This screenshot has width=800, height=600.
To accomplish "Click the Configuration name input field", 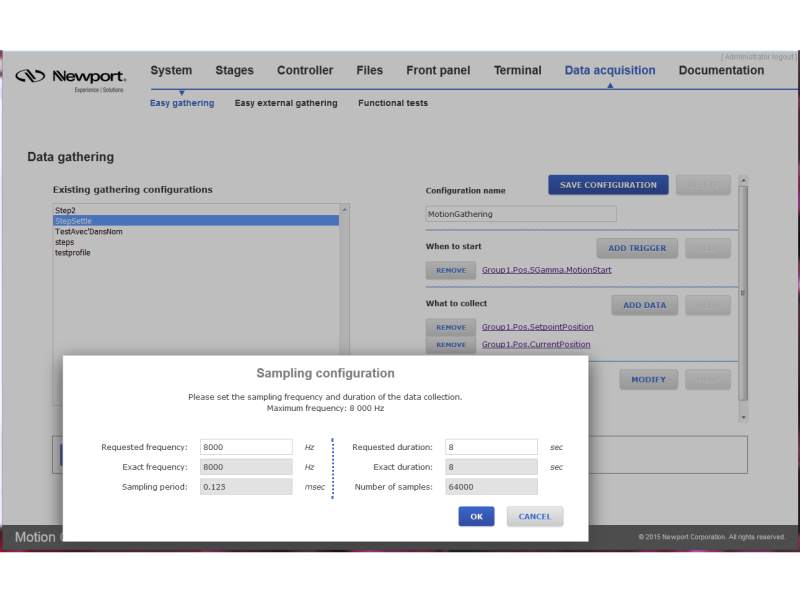I will tap(521, 214).
